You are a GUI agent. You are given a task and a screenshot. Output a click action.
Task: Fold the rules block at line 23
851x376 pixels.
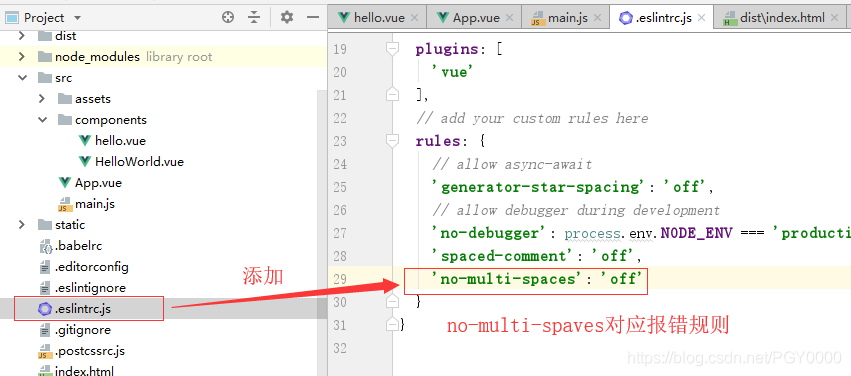(392, 141)
